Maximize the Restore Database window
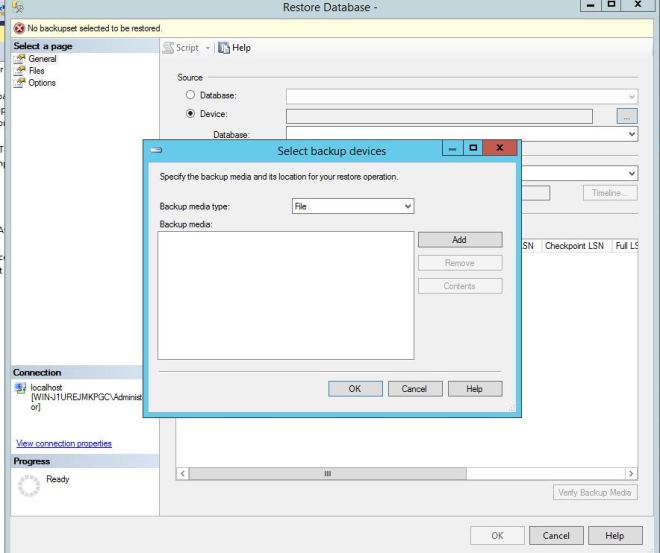 coord(612,5)
